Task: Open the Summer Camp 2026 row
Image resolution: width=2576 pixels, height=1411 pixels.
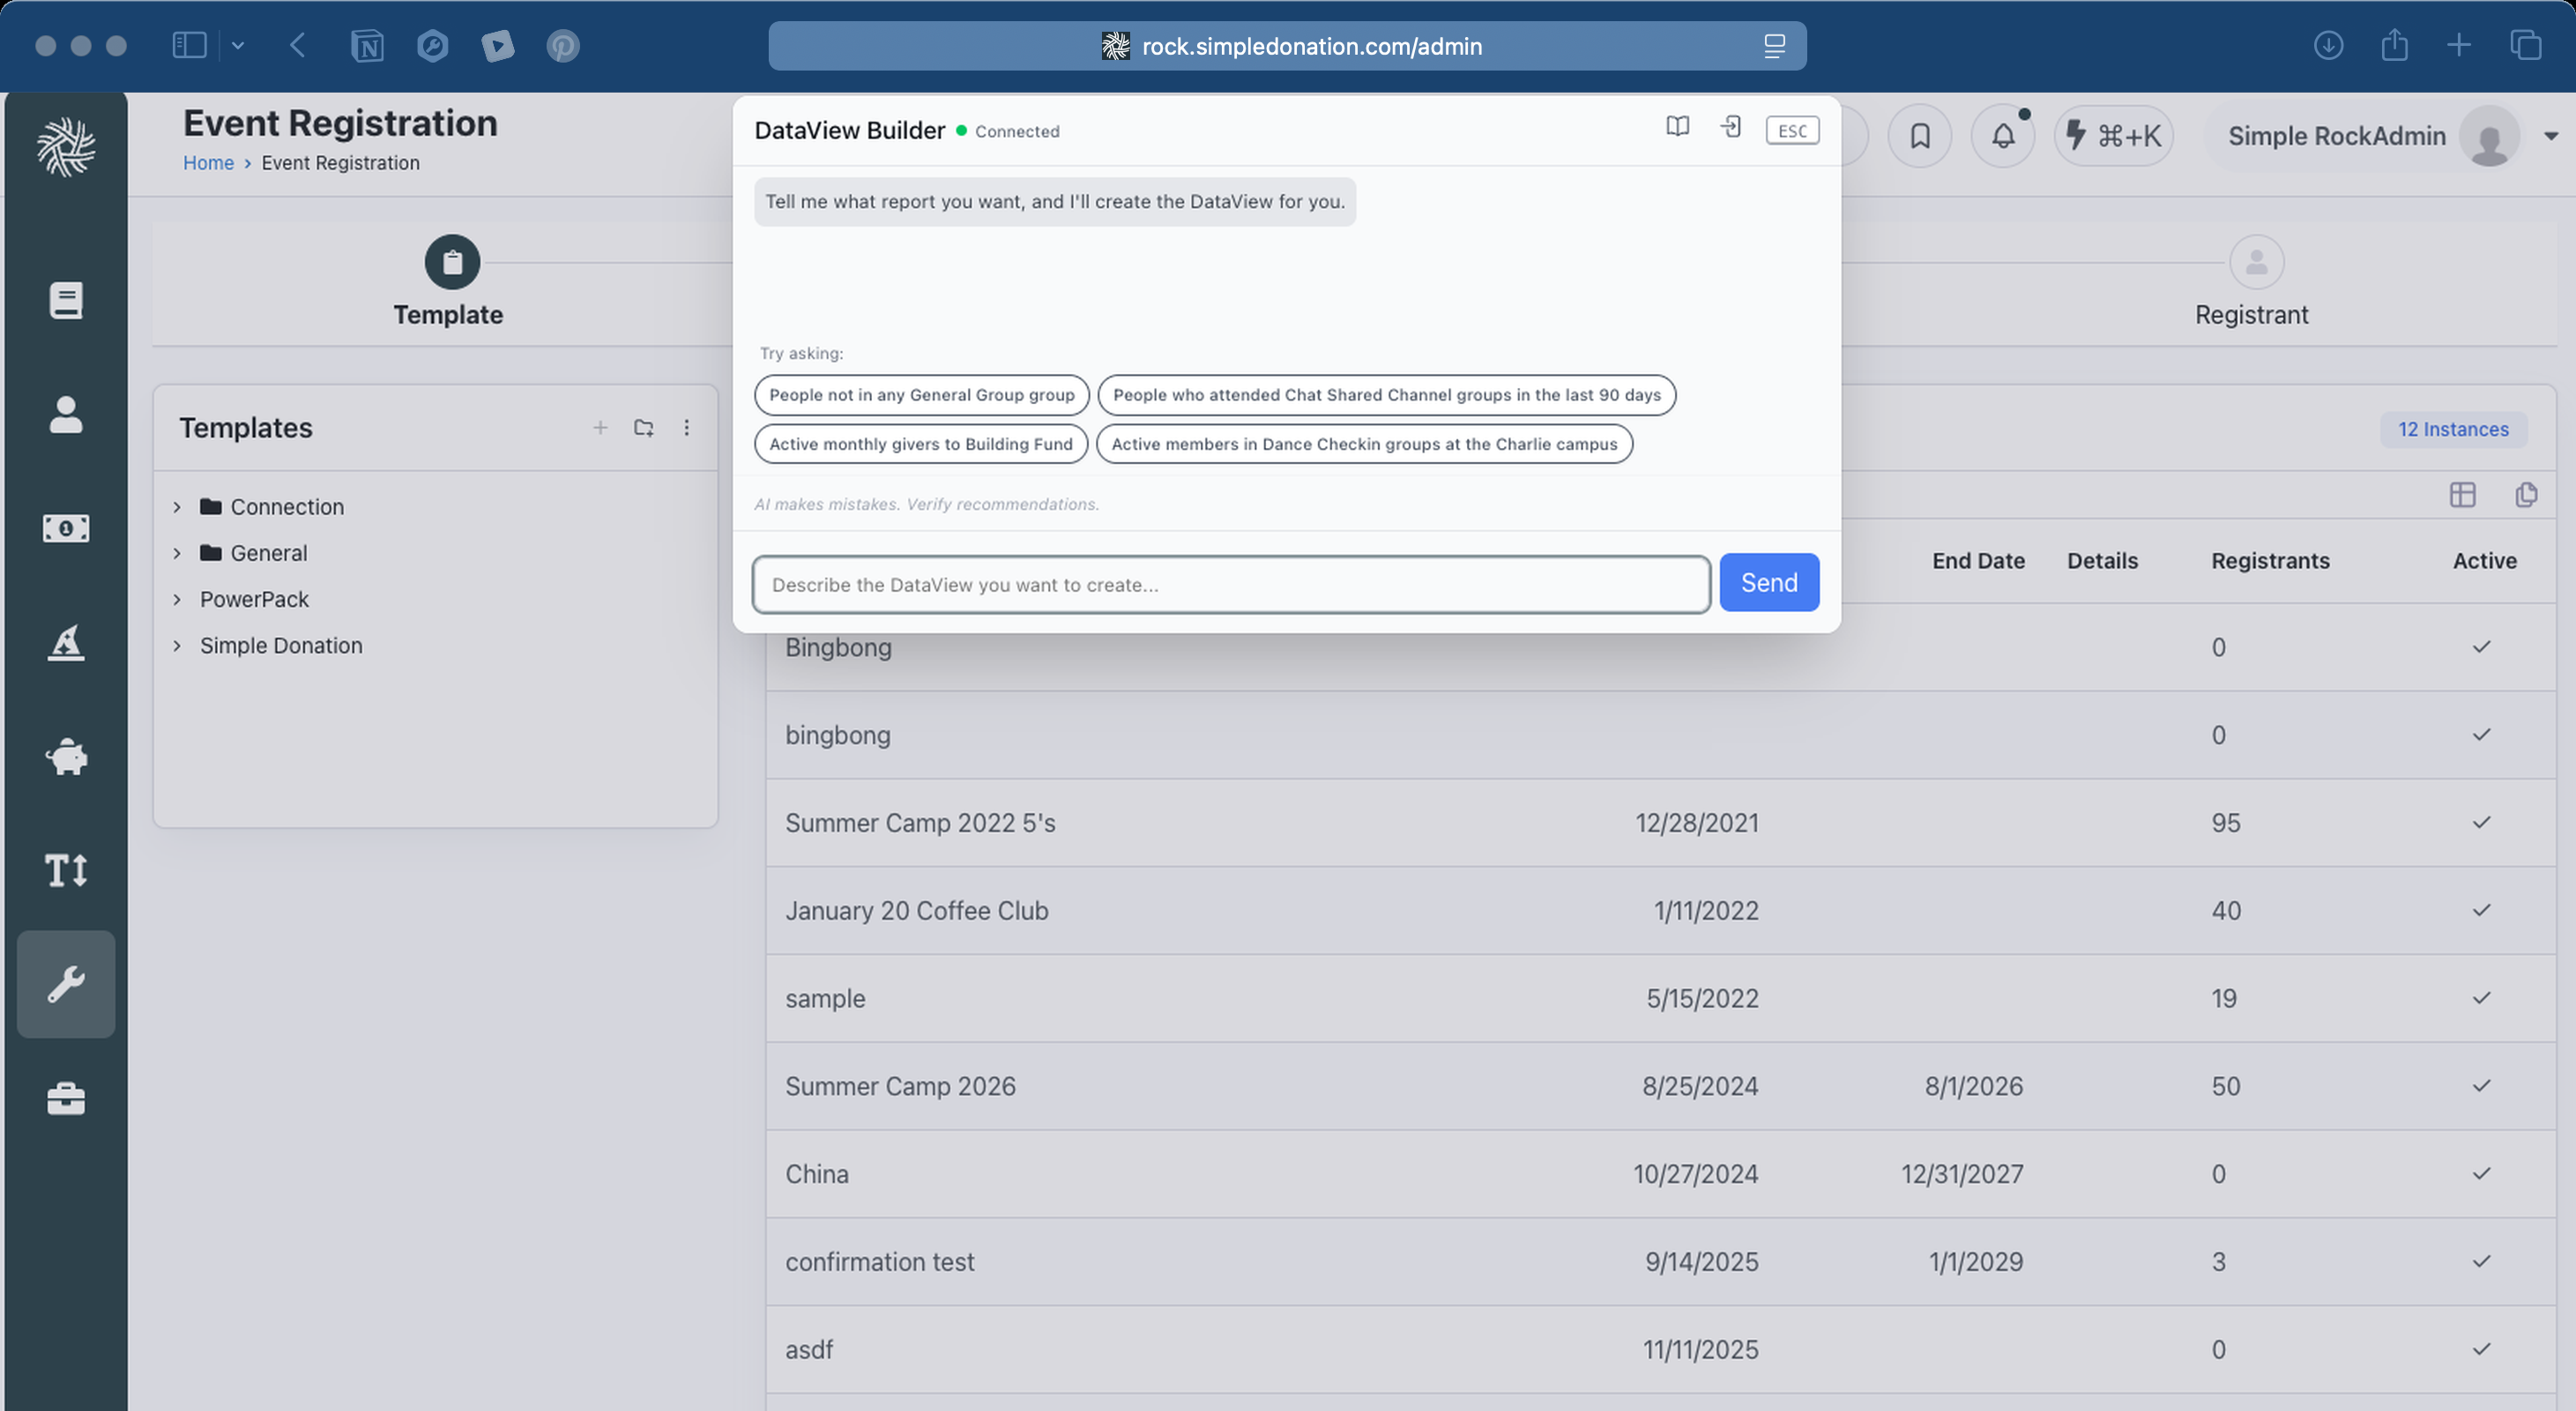Action: [1661, 1087]
